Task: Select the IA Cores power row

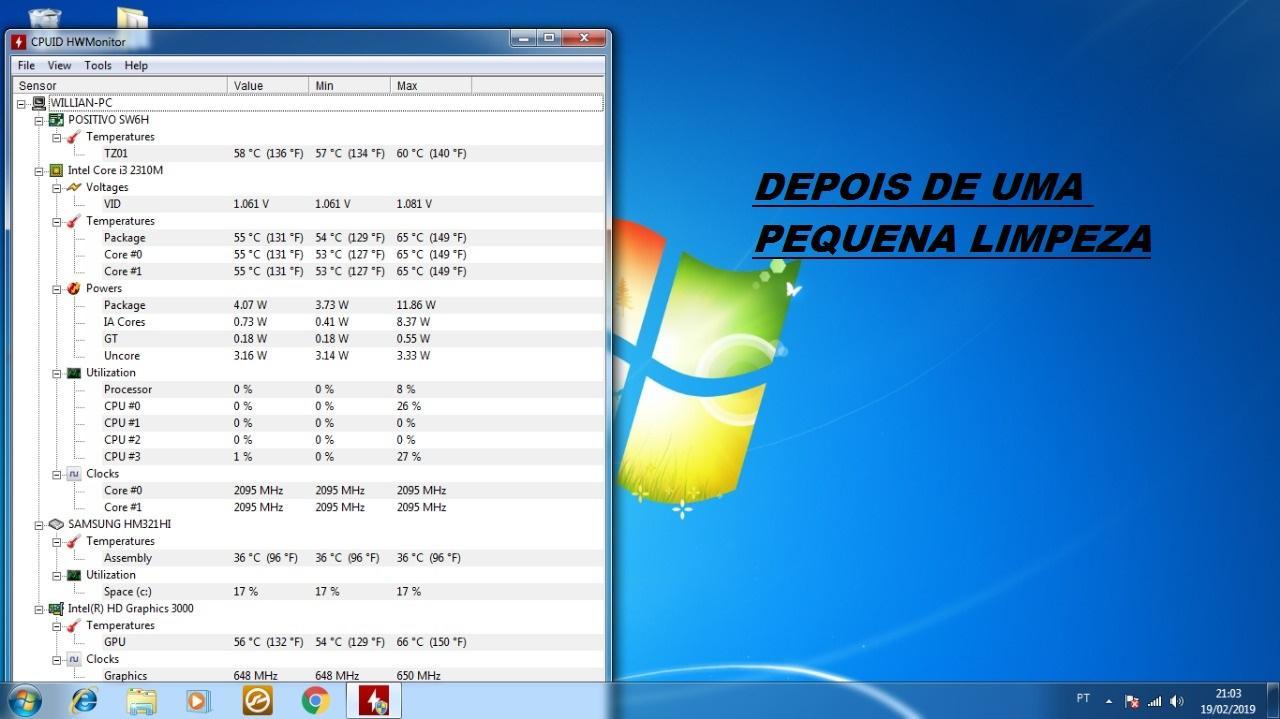Action: tap(308, 322)
